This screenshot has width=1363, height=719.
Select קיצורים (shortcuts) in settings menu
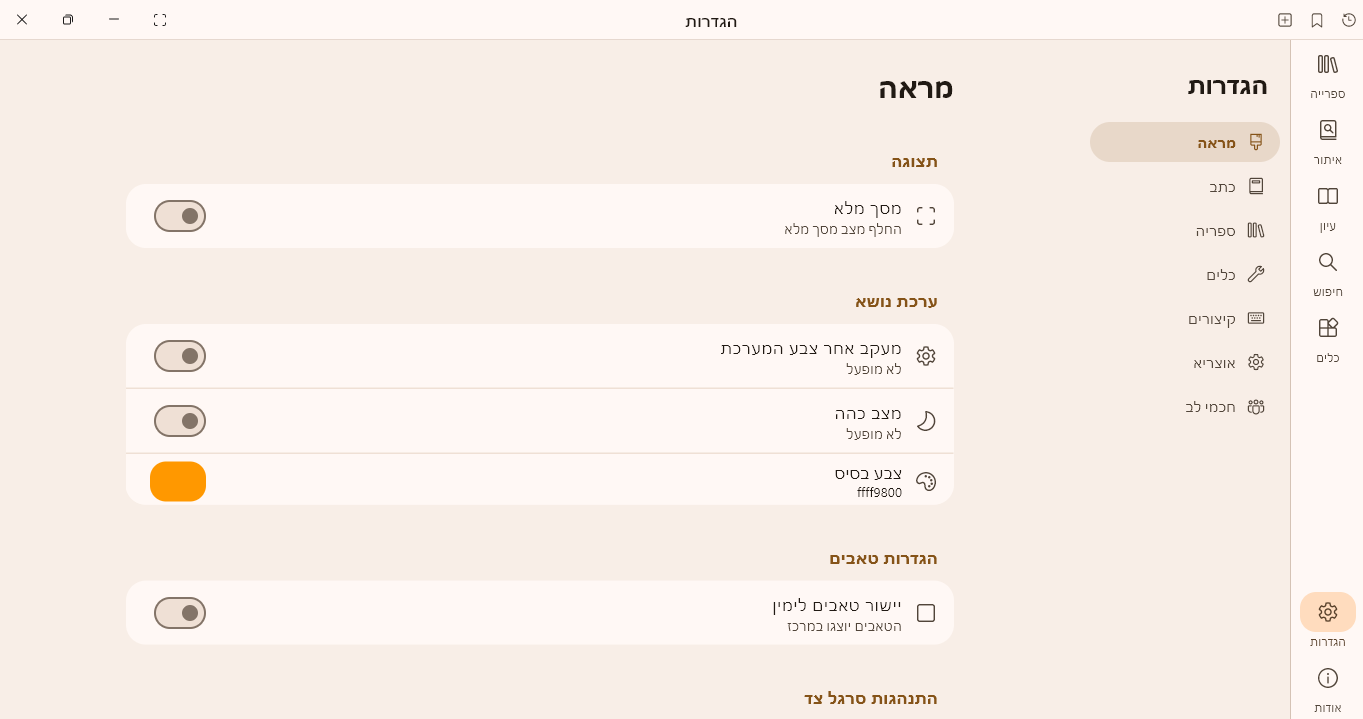[1212, 319]
